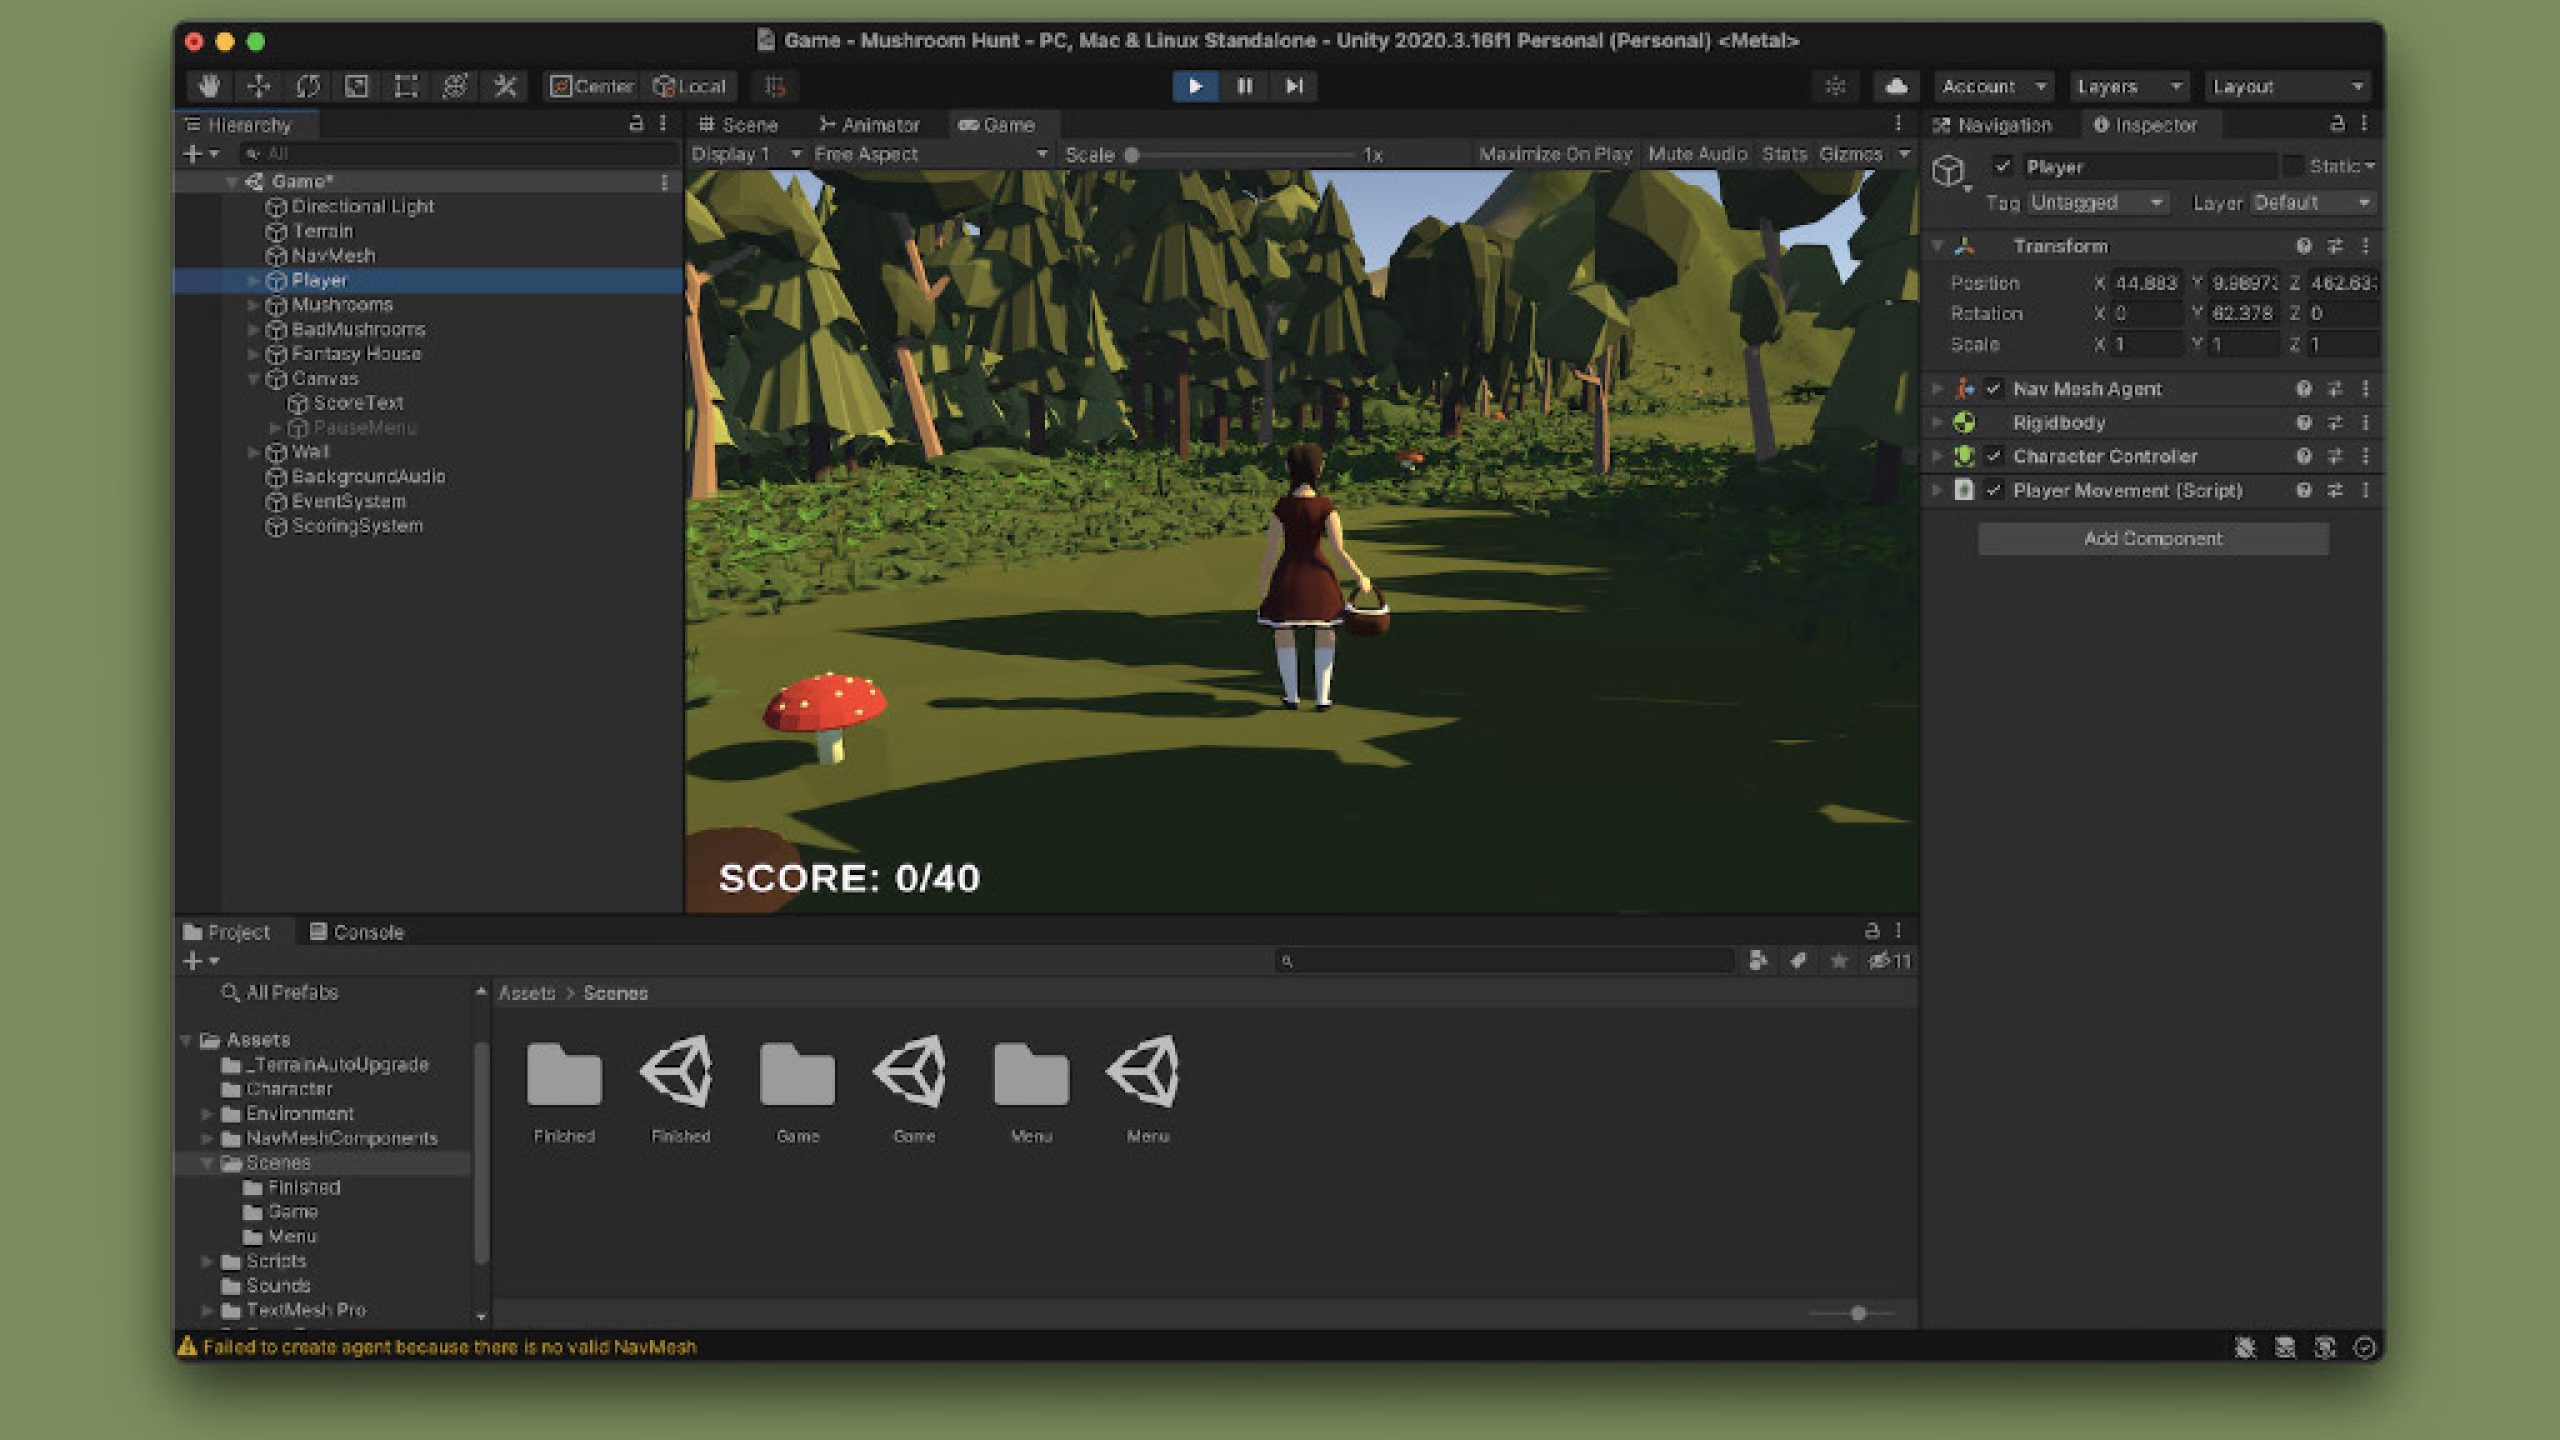Open Unity cloud services
Screen dimensions: 2560x1440
click(1895, 86)
